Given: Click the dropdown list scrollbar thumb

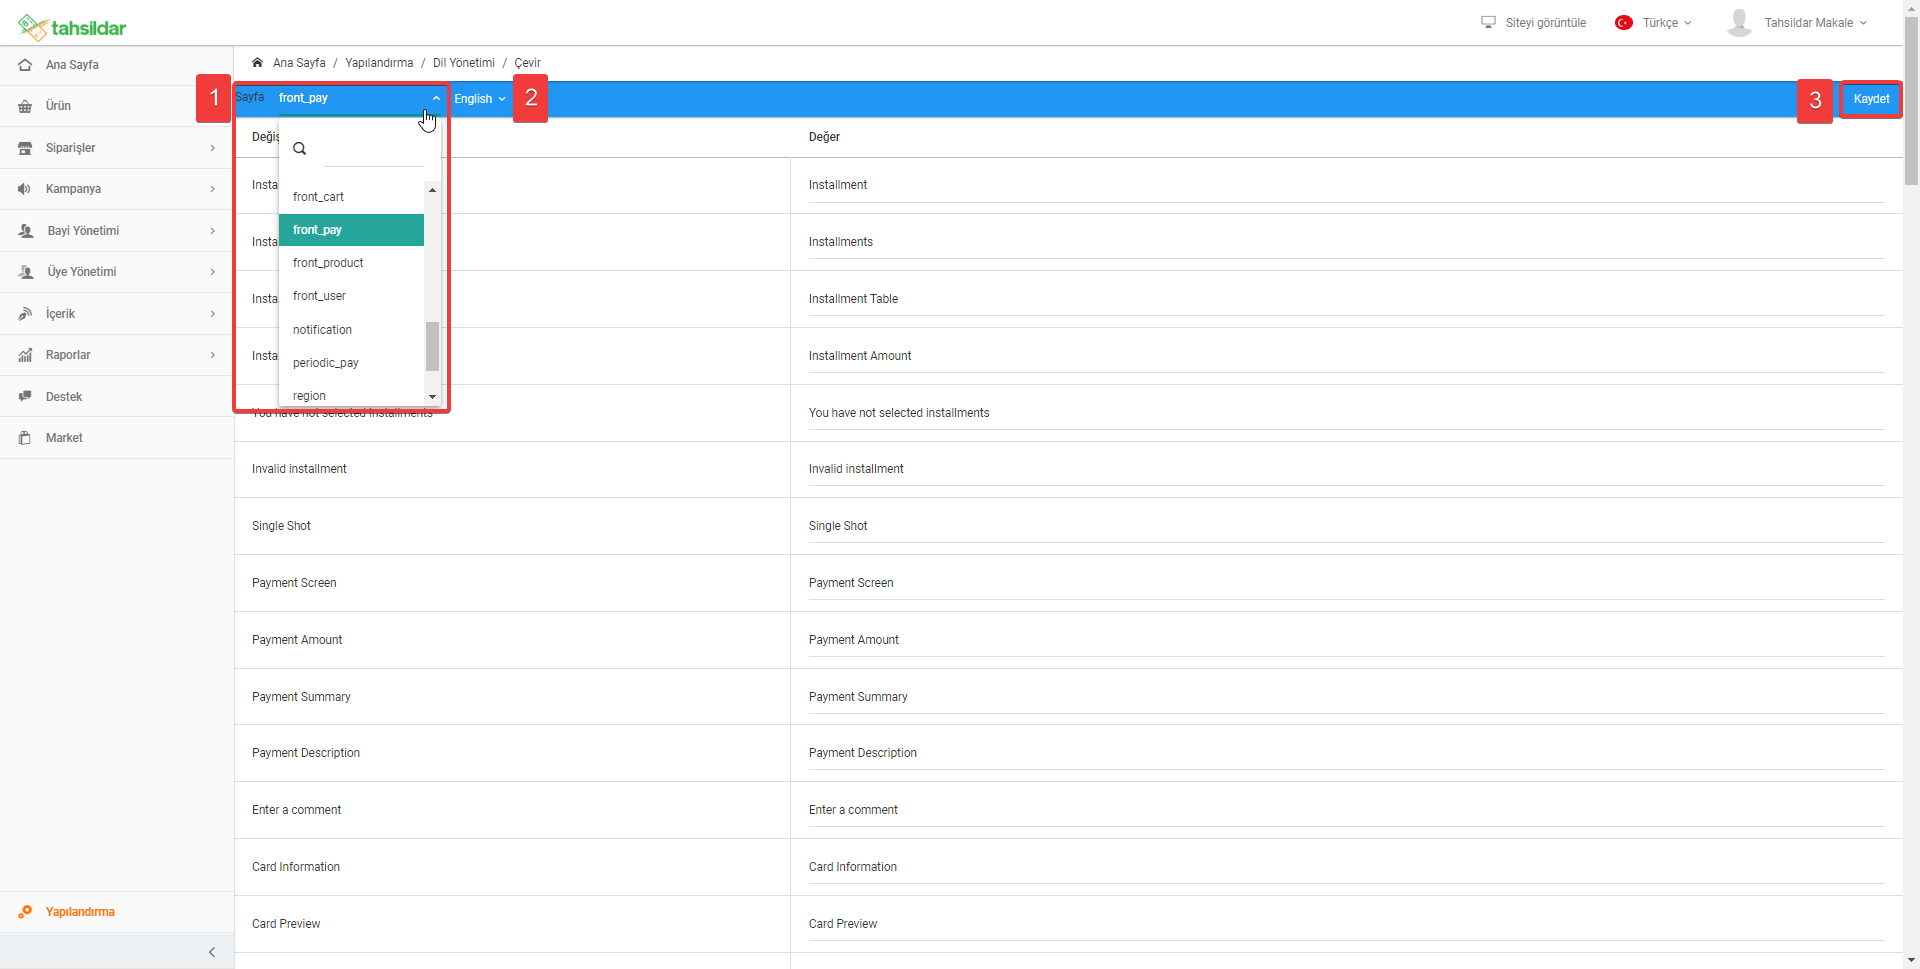Looking at the screenshot, I should tap(432, 346).
